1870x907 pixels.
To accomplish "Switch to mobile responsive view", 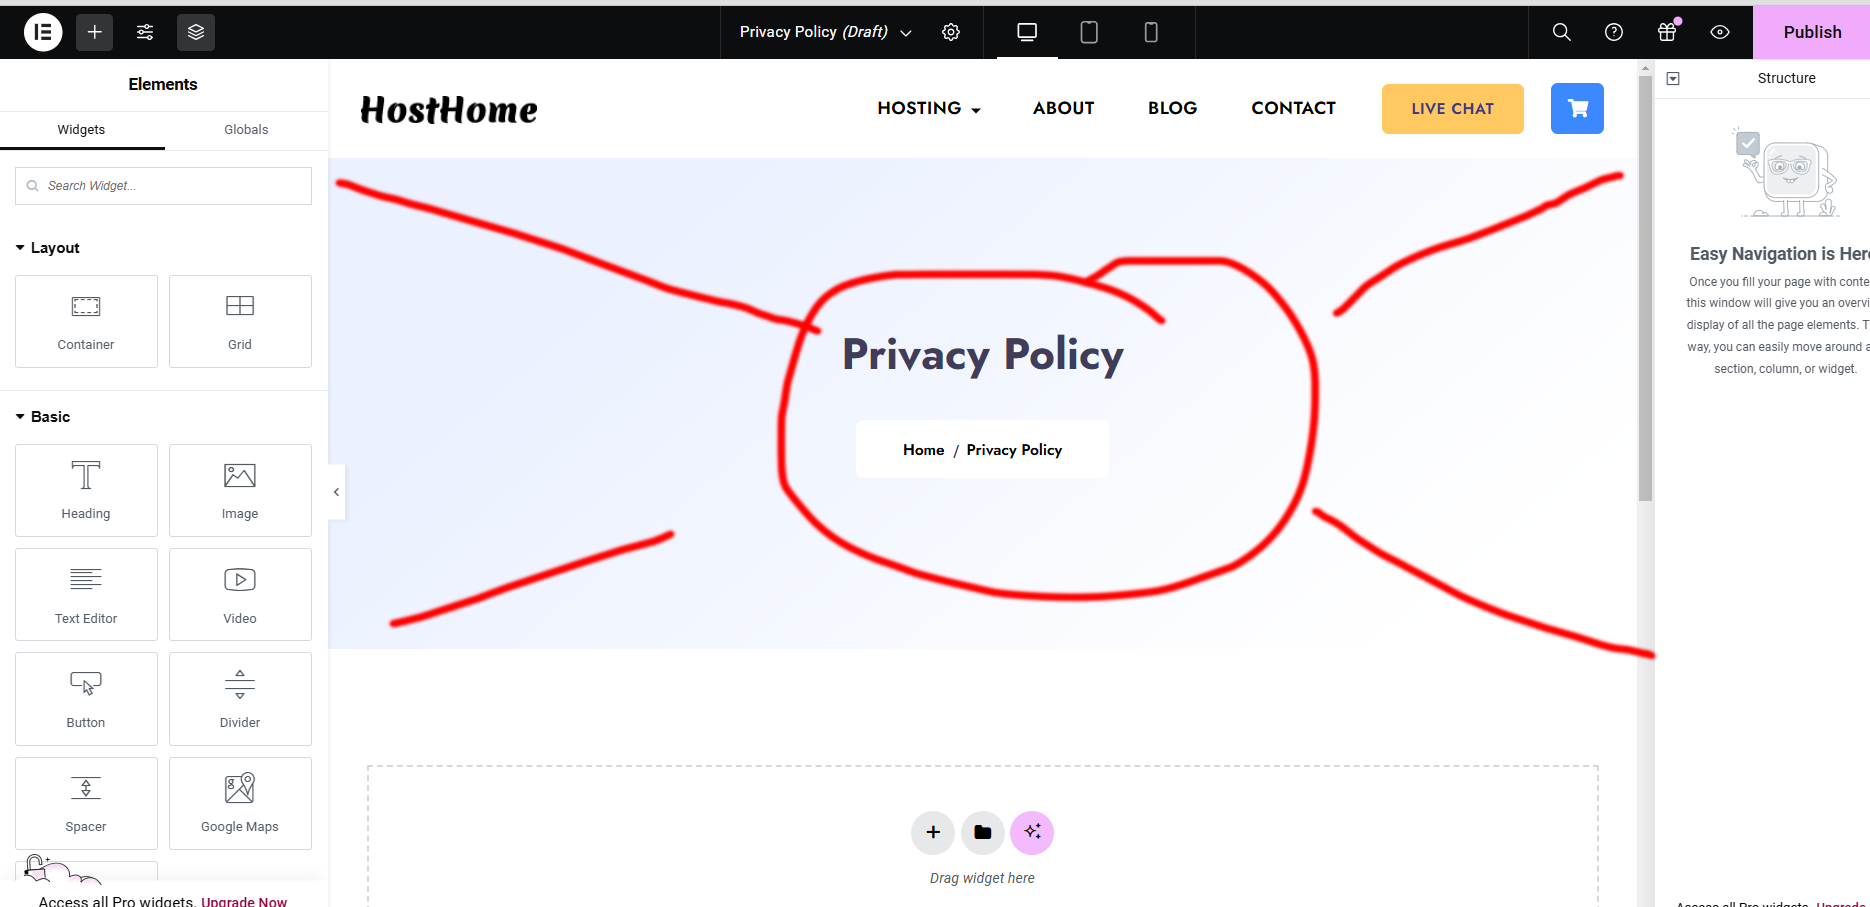I will (x=1151, y=32).
